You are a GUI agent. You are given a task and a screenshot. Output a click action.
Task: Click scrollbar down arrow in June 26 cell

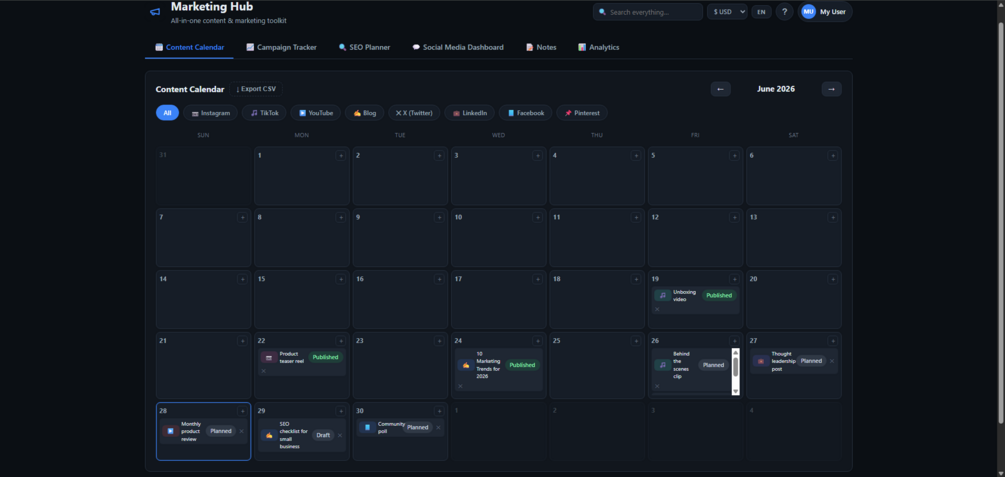coord(736,391)
